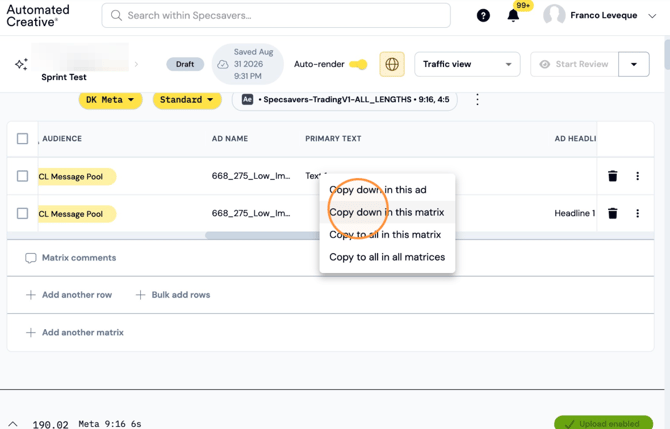Click the first row CL Message Pool tag
This screenshot has width=670, height=429.
click(77, 176)
